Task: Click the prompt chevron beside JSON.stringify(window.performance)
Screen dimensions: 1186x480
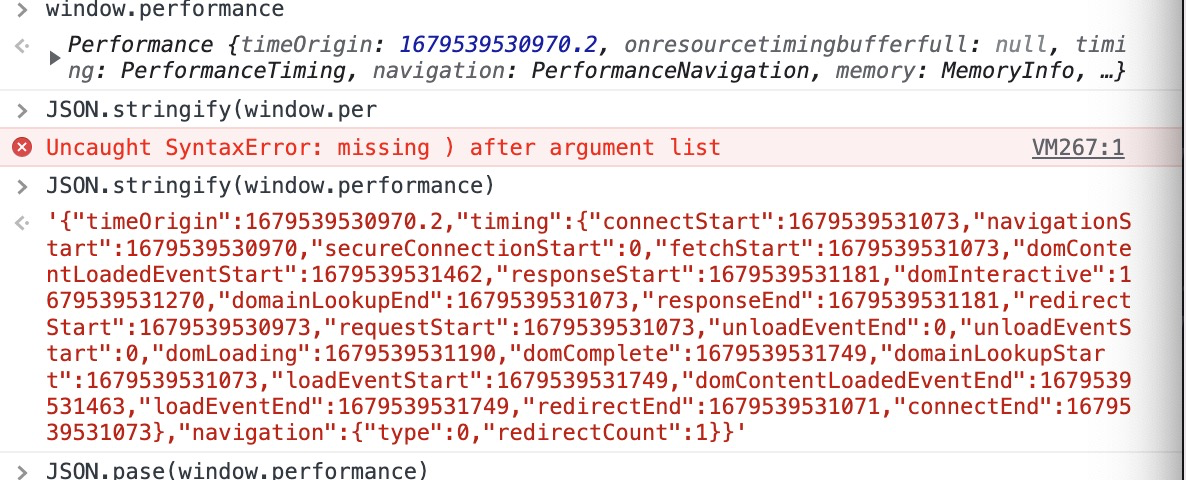Action: click(x=21, y=186)
